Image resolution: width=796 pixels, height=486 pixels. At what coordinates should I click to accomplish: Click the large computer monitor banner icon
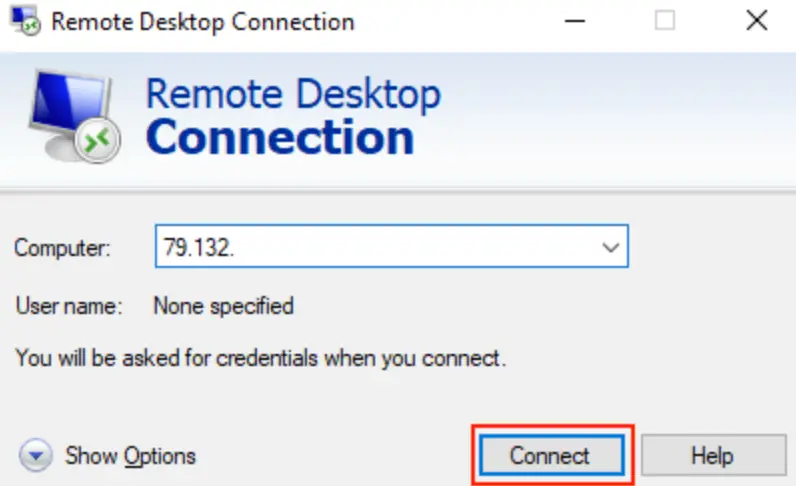(x=75, y=117)
